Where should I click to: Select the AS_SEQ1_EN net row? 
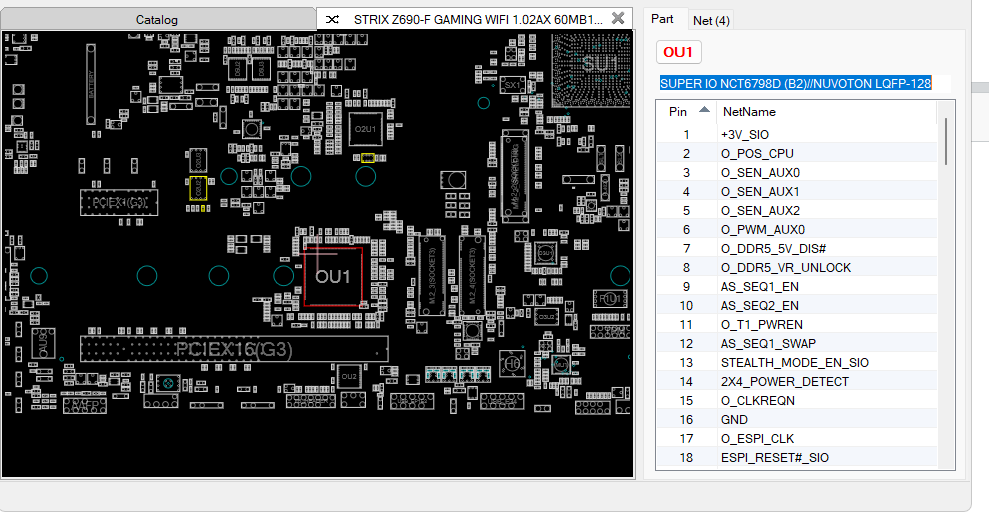click(797, 286)
